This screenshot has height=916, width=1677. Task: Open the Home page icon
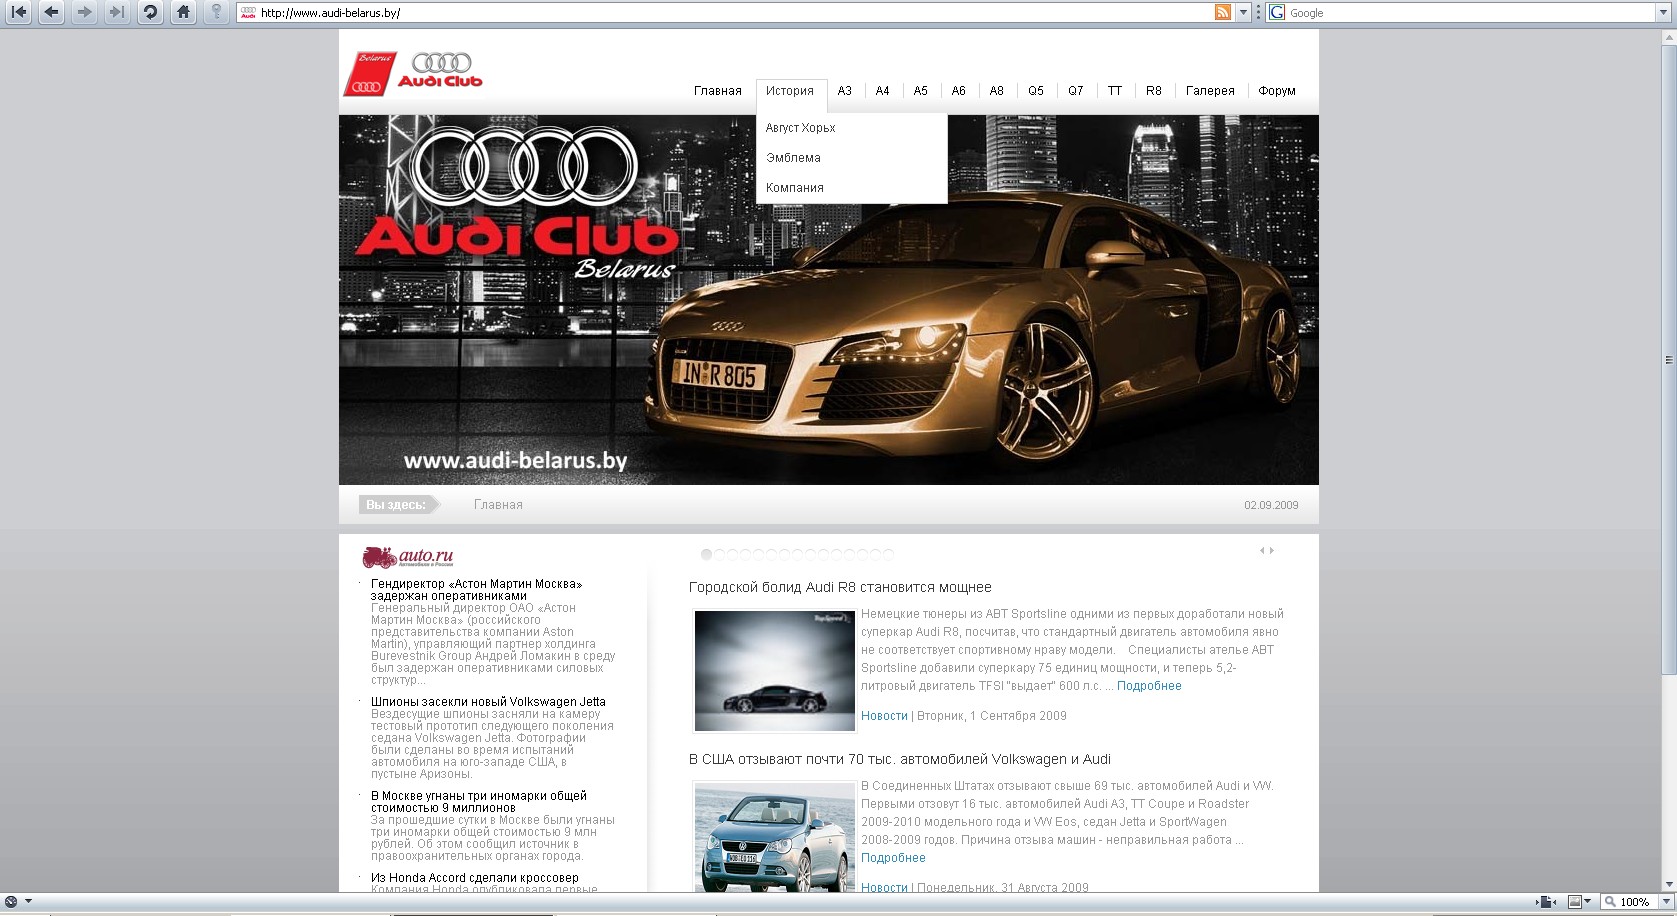tap(182, 12)
